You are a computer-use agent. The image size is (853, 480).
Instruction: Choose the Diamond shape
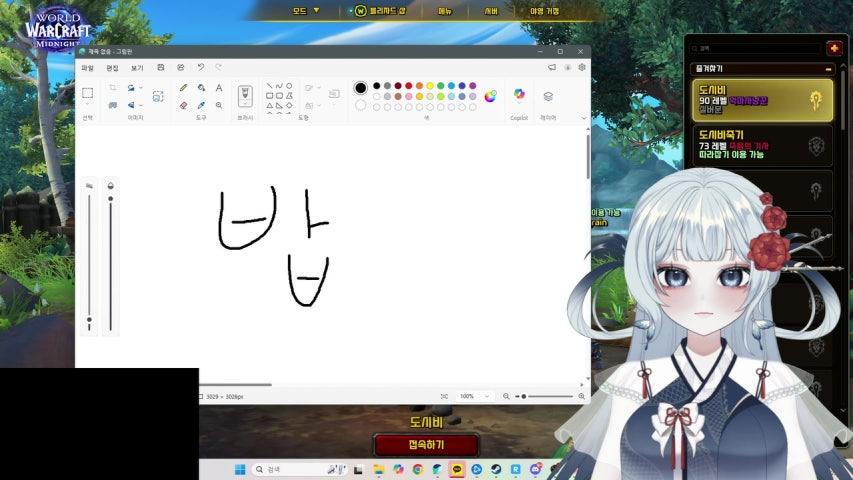click(289, 106)
